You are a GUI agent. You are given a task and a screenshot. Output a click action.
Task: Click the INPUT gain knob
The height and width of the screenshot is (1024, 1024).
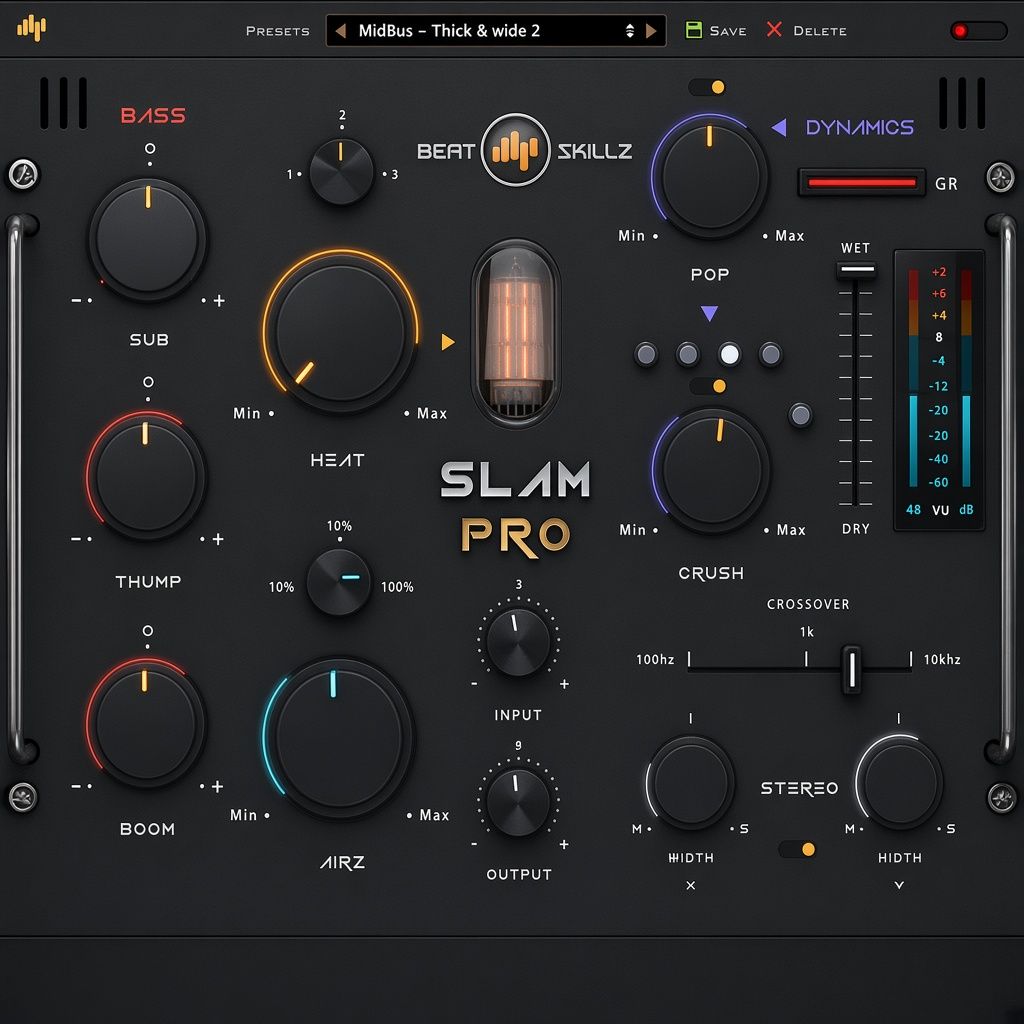(519, 643)
